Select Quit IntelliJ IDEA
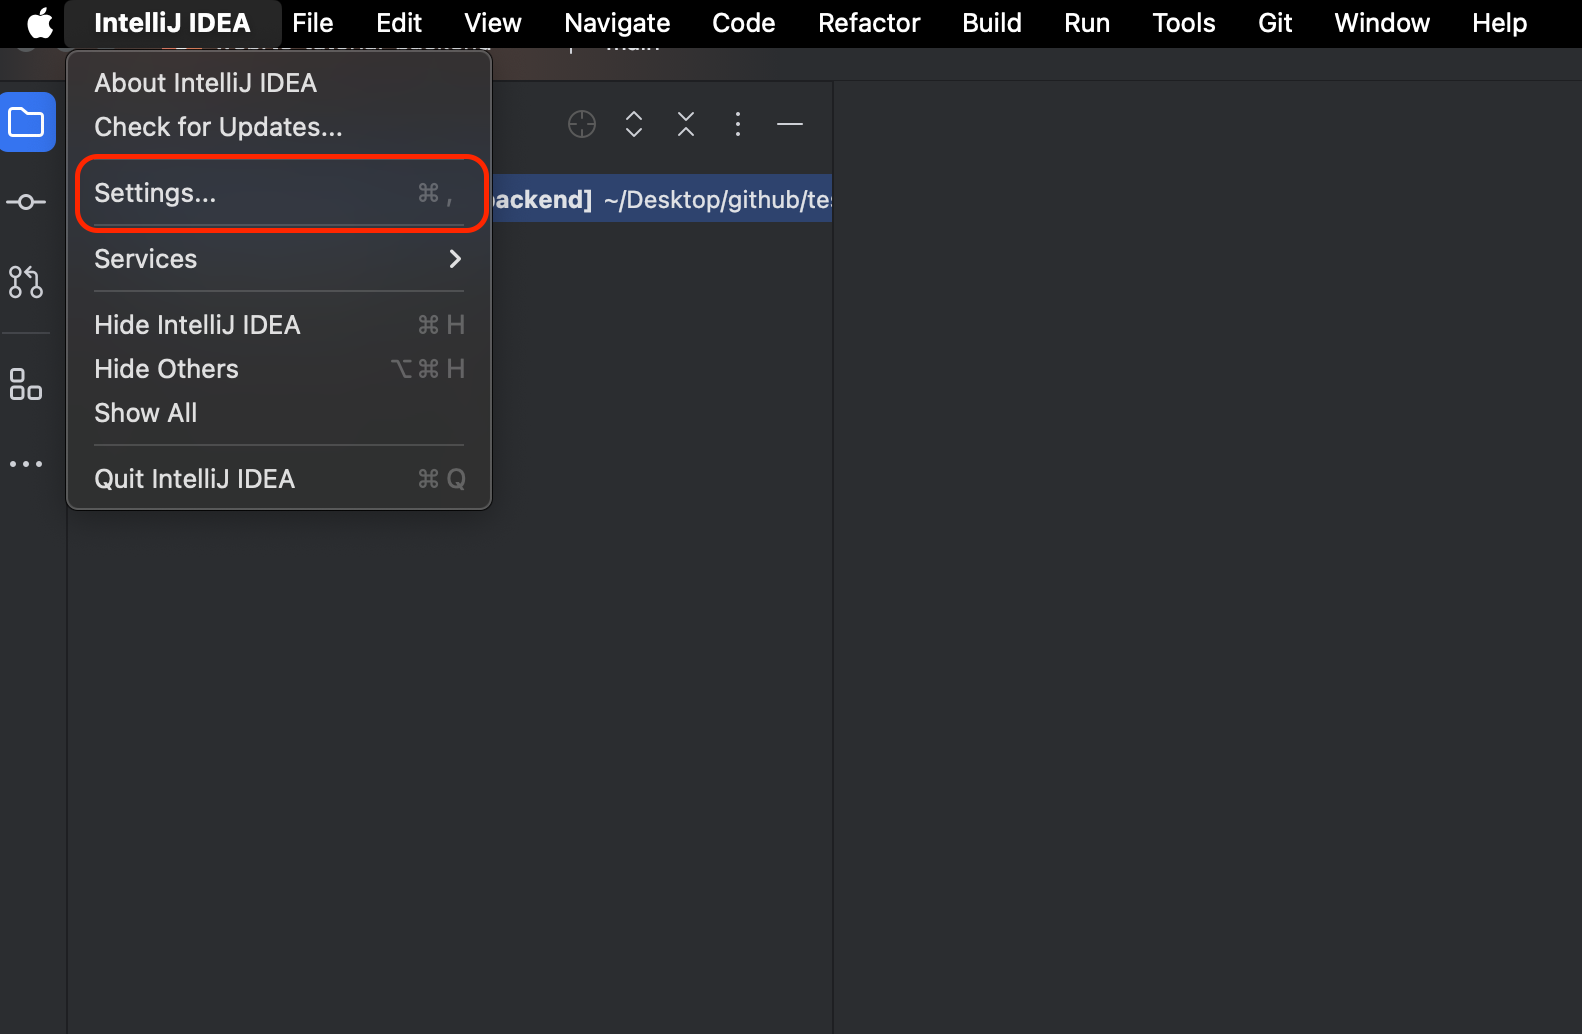1582x1034 pixels. coord(279,479)
